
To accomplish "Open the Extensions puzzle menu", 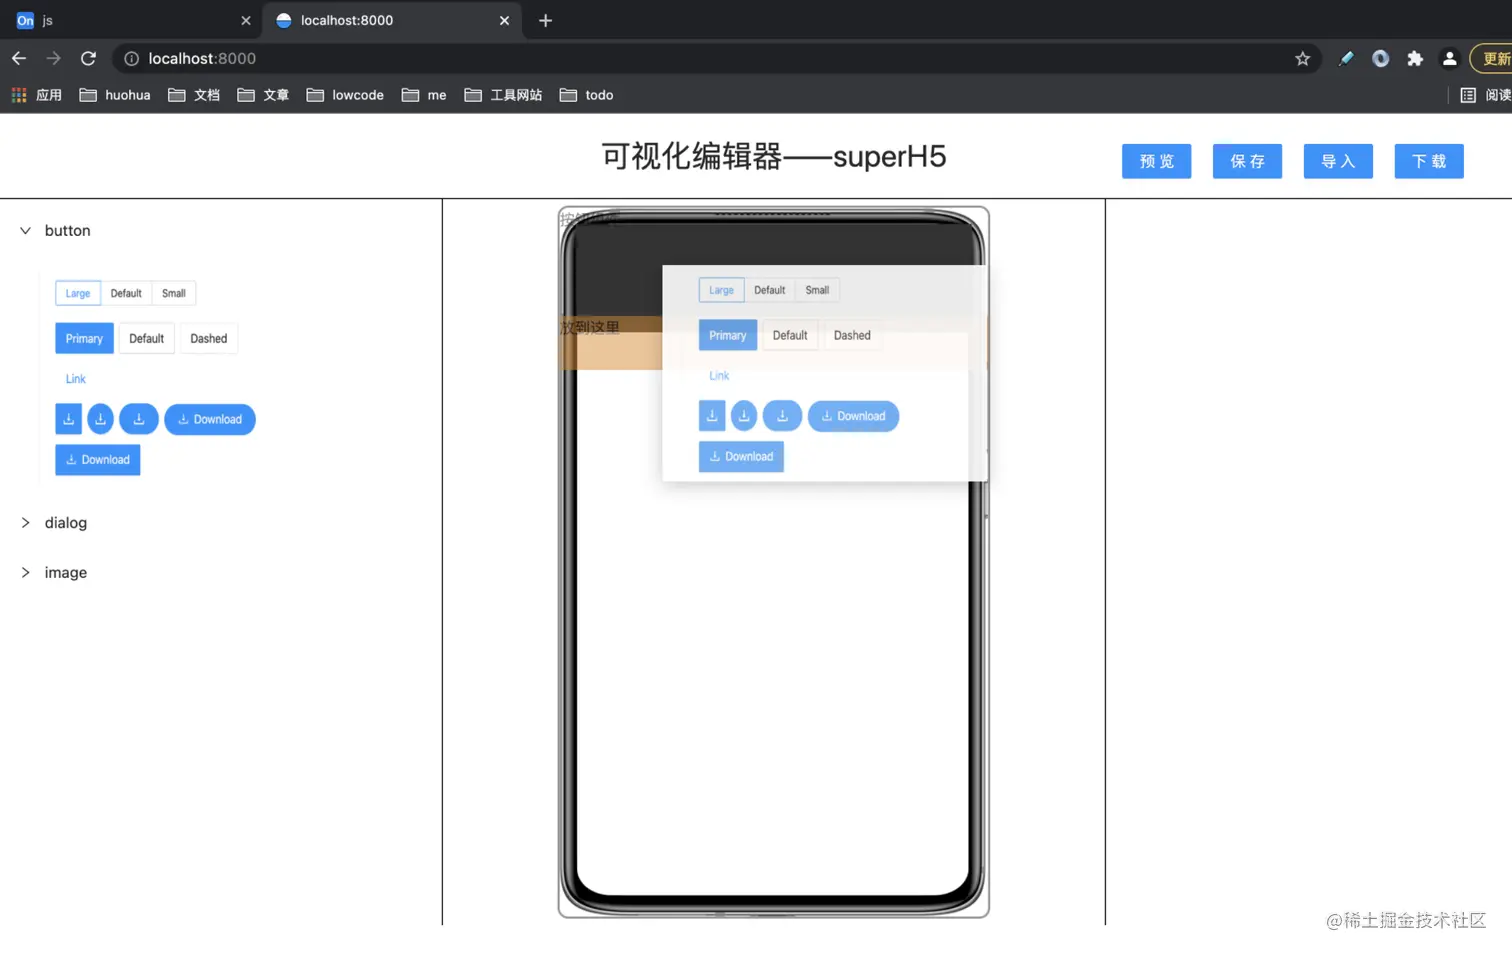I will point(1415,59).
